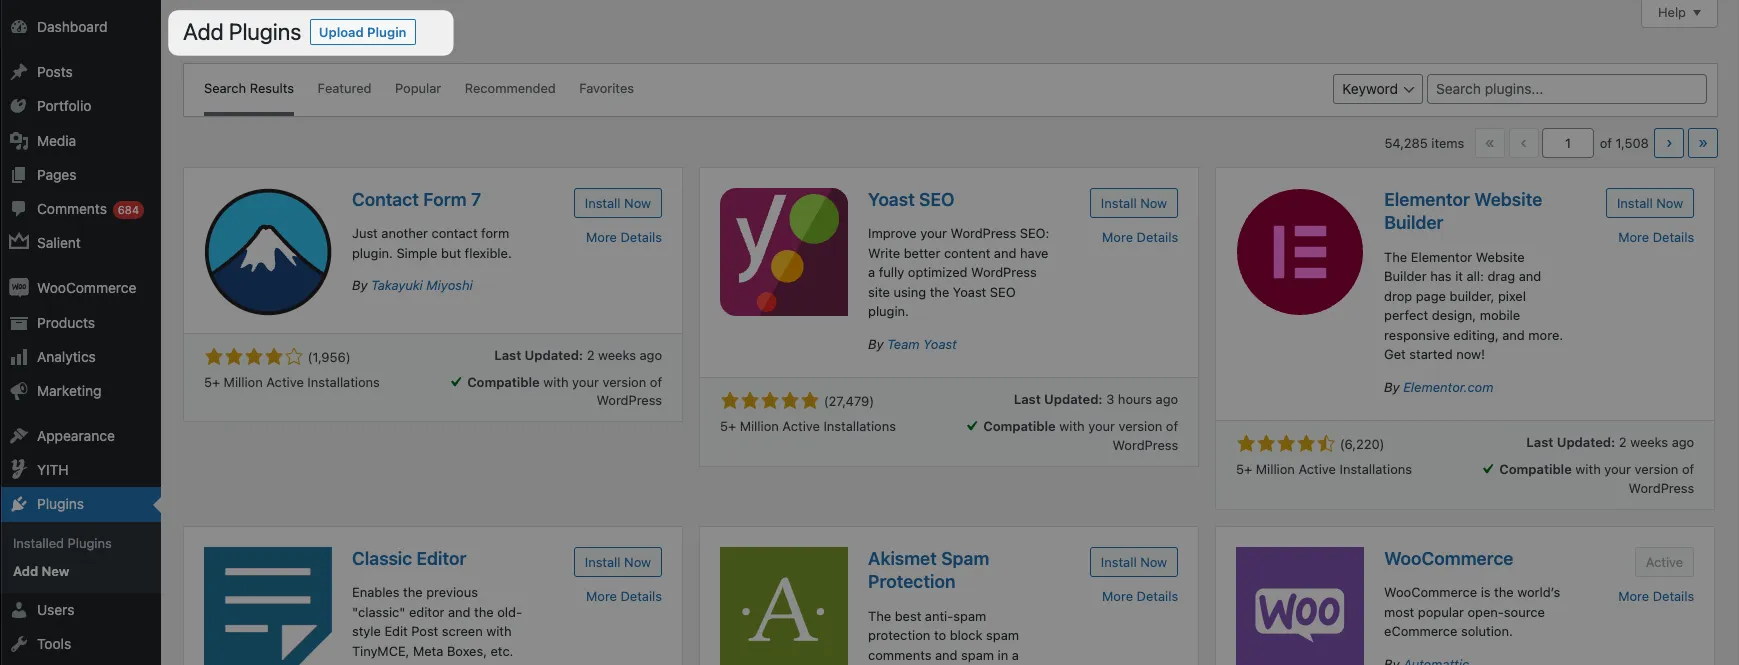Open author Team Yoast link
This screenshot has height=665, width=1739.
(x=922, y=345)
